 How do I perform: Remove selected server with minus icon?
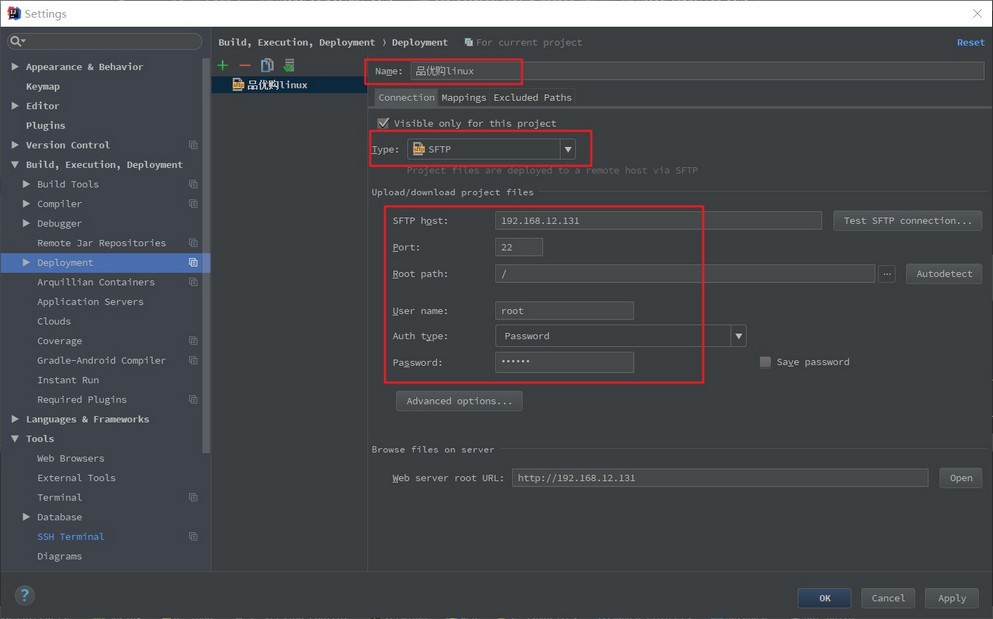coord(244,65)
